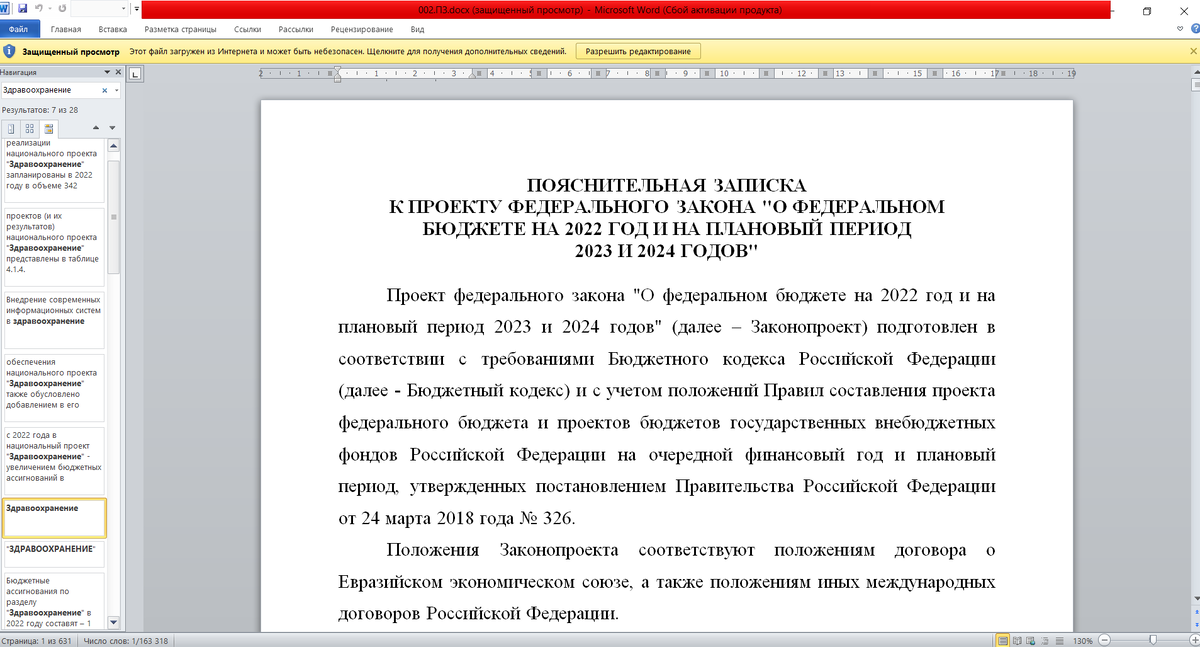Open the Навигация pane options dropdown

(x=107, y=72)
